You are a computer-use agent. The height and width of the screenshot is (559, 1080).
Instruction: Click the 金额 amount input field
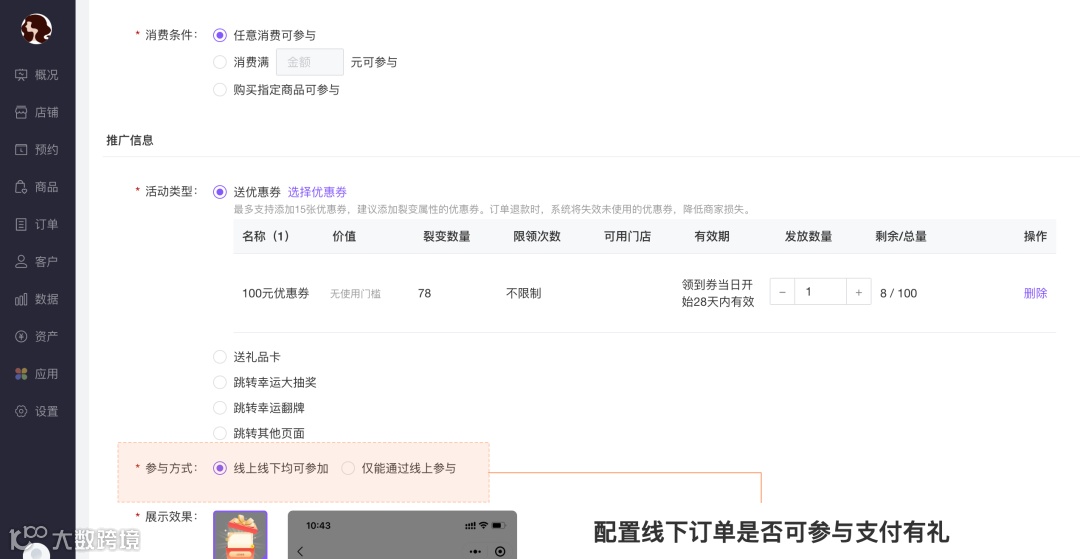coord(310,62)
